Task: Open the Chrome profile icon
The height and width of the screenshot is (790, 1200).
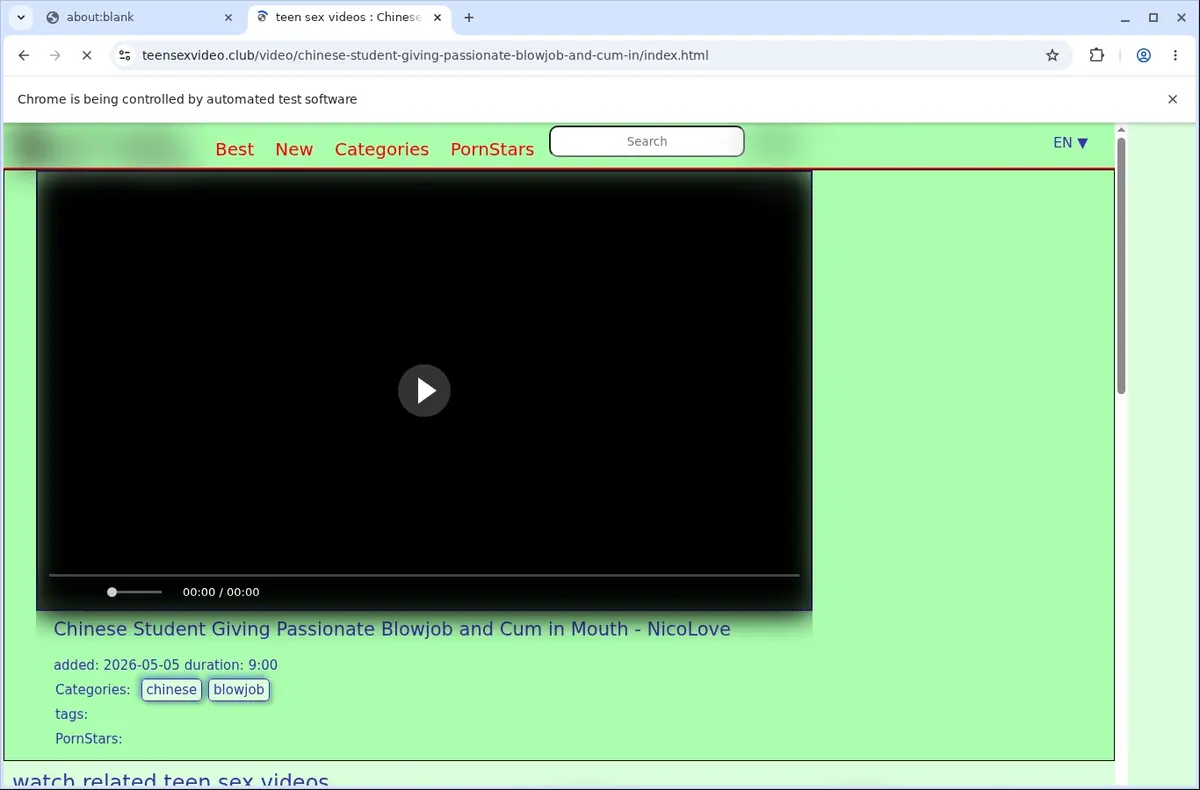Action: [x=1143, y=56]
